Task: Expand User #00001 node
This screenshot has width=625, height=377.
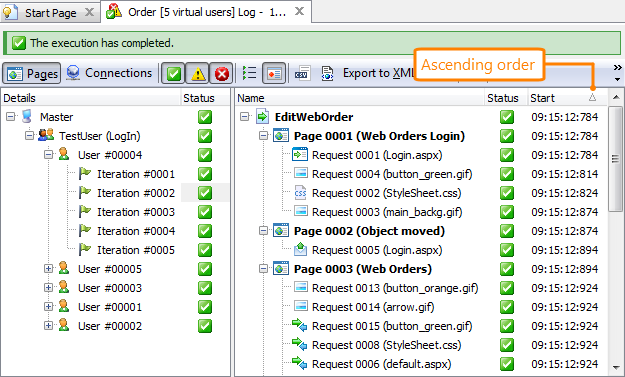Action: 48,306
